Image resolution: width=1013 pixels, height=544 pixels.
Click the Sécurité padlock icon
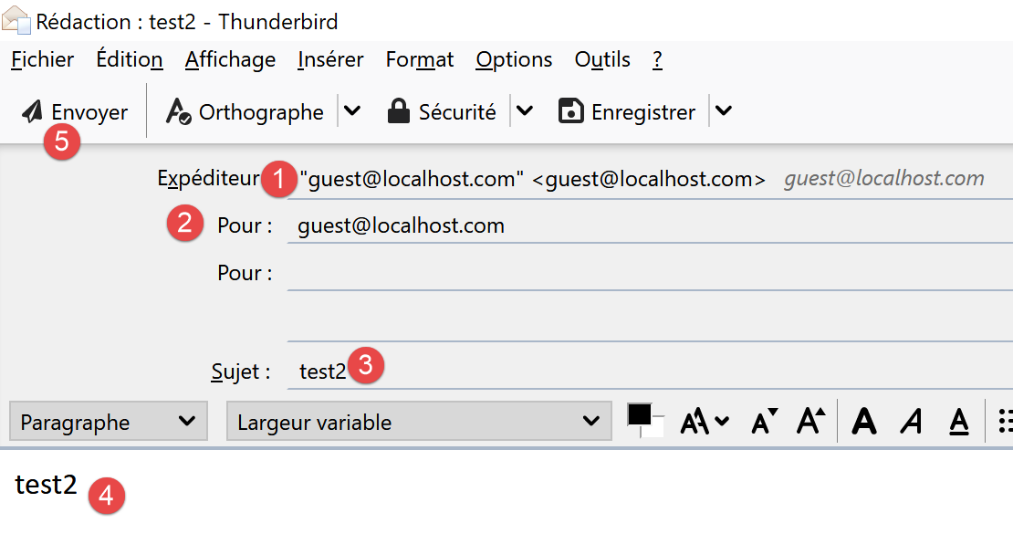coord(399,112)
